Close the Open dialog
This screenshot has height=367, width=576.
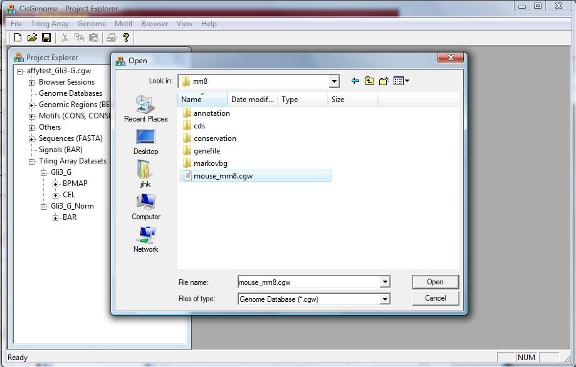(x=450, y=58)
